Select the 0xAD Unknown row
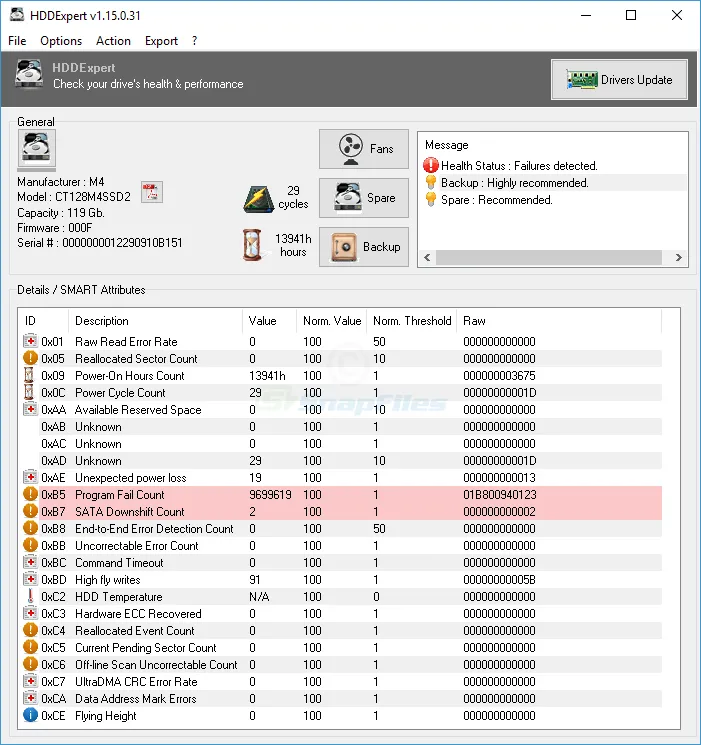This screenshot has width=701, height=745. pyautogui.click(x=340, y=460)
